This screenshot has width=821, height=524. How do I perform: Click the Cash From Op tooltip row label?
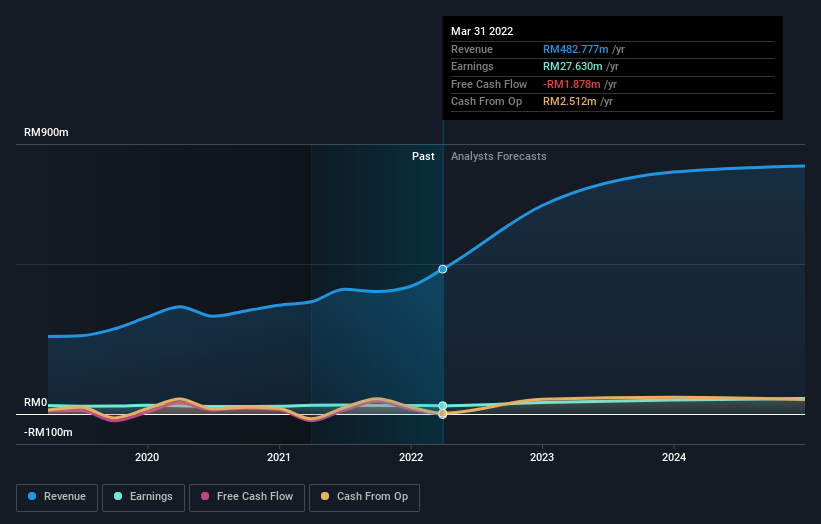pyautogui.click(x=486, y=102)
